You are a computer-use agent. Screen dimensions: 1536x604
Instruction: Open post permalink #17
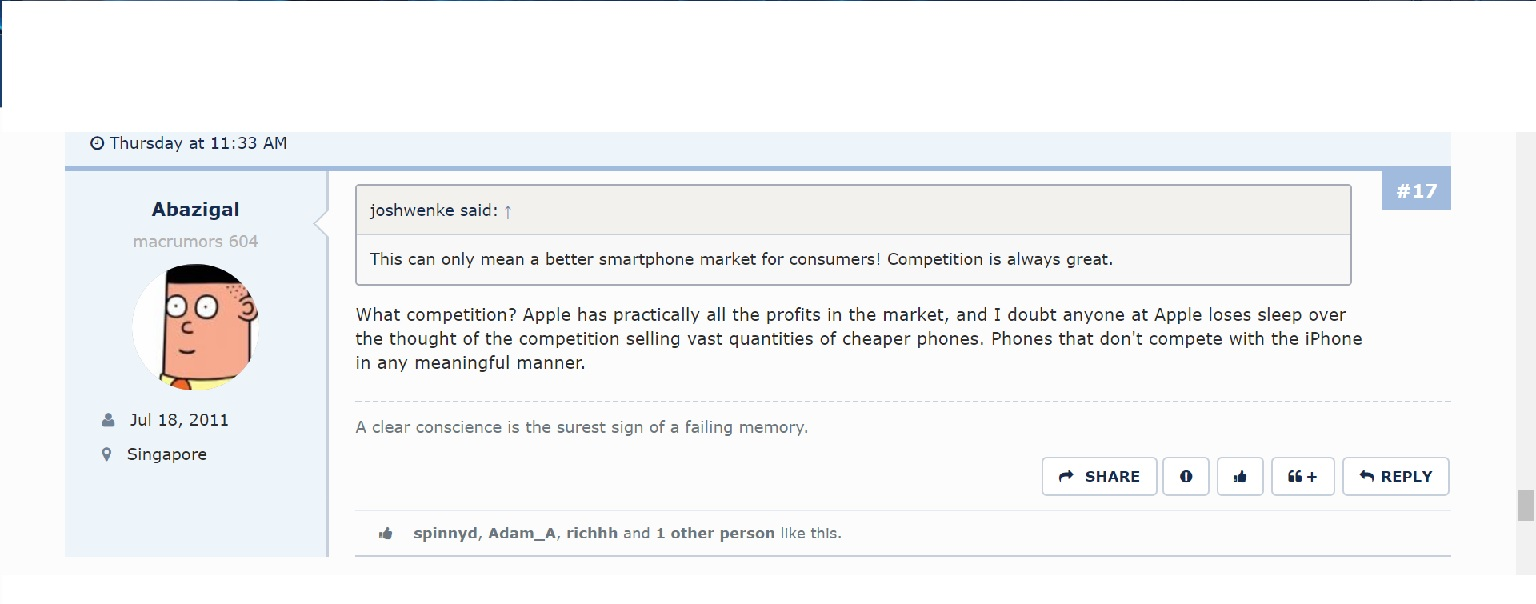tap(1416, 191)
